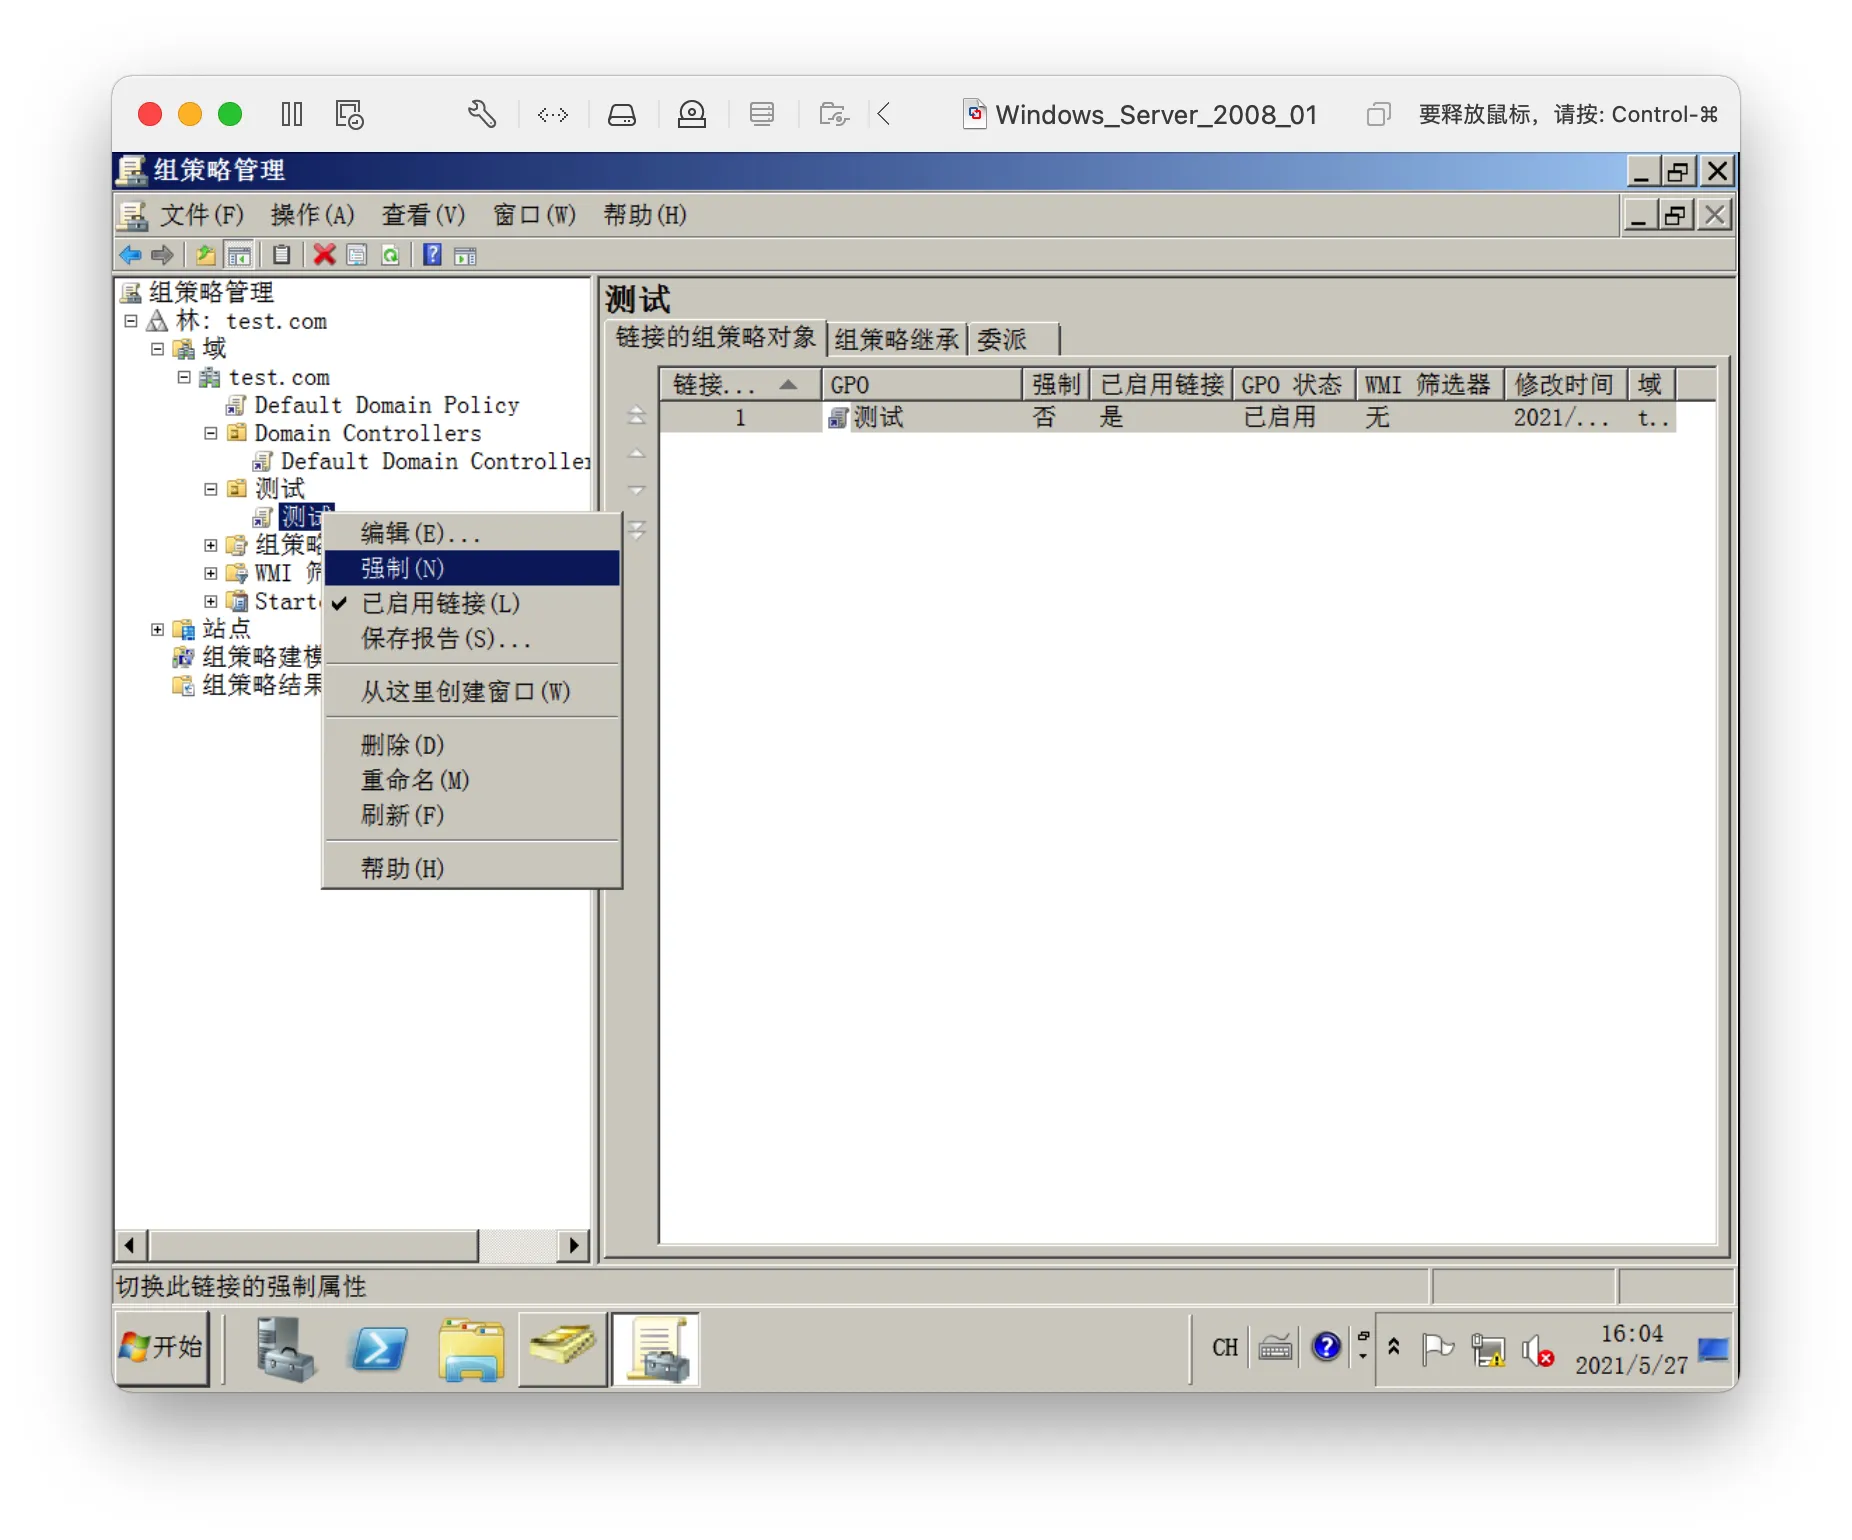Sort by the GPO column header

pos(922,385)
